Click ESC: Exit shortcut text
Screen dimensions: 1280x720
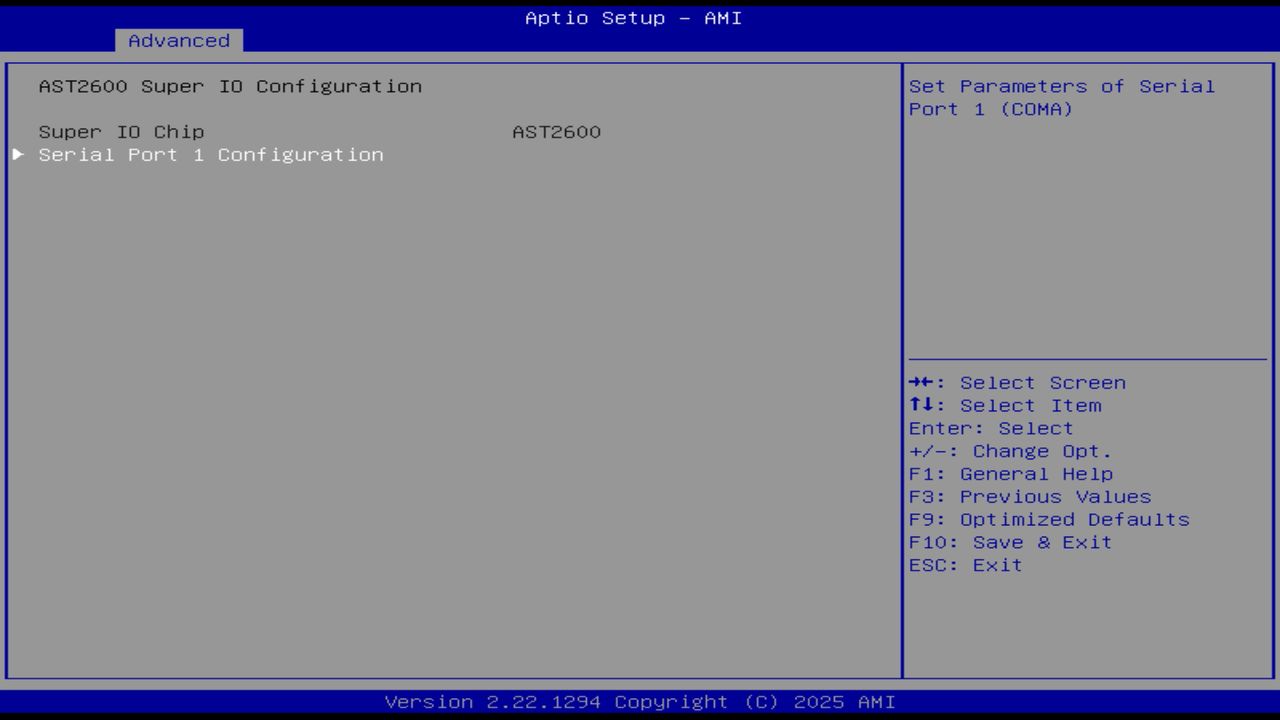(x=966, y=564)
